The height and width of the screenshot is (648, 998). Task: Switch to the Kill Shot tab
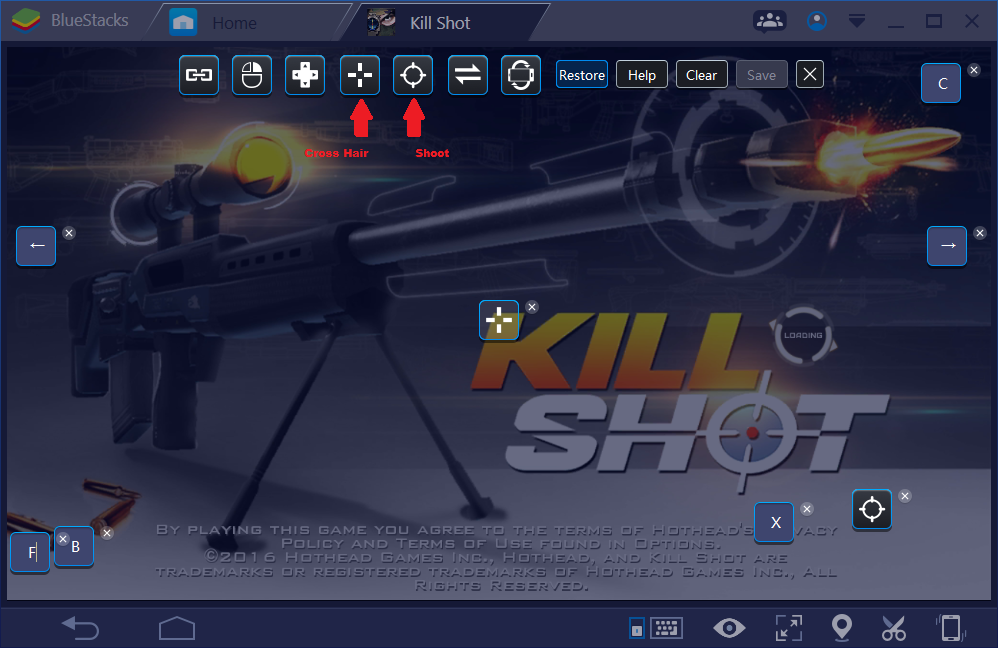tap(440, 23)
